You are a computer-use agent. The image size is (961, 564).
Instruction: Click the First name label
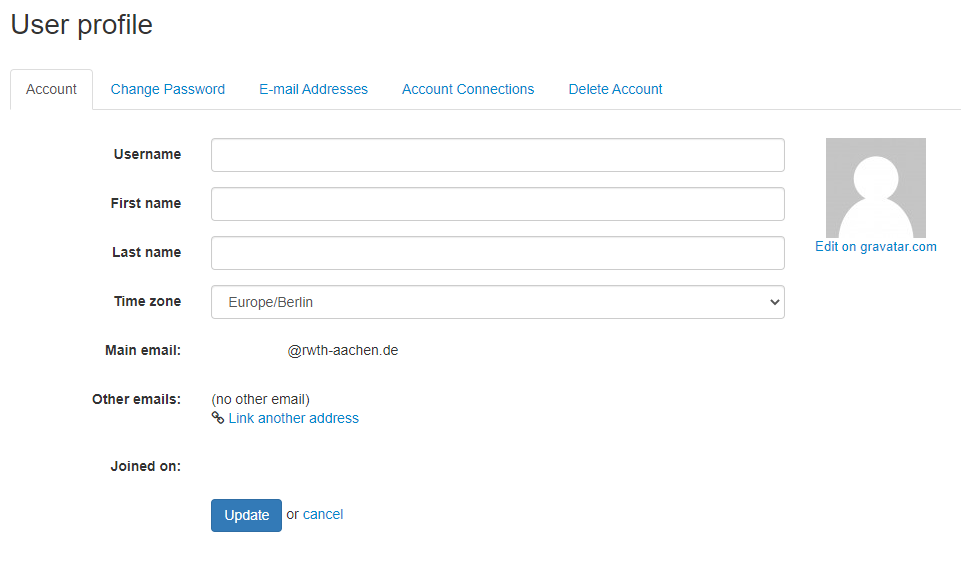145,203
